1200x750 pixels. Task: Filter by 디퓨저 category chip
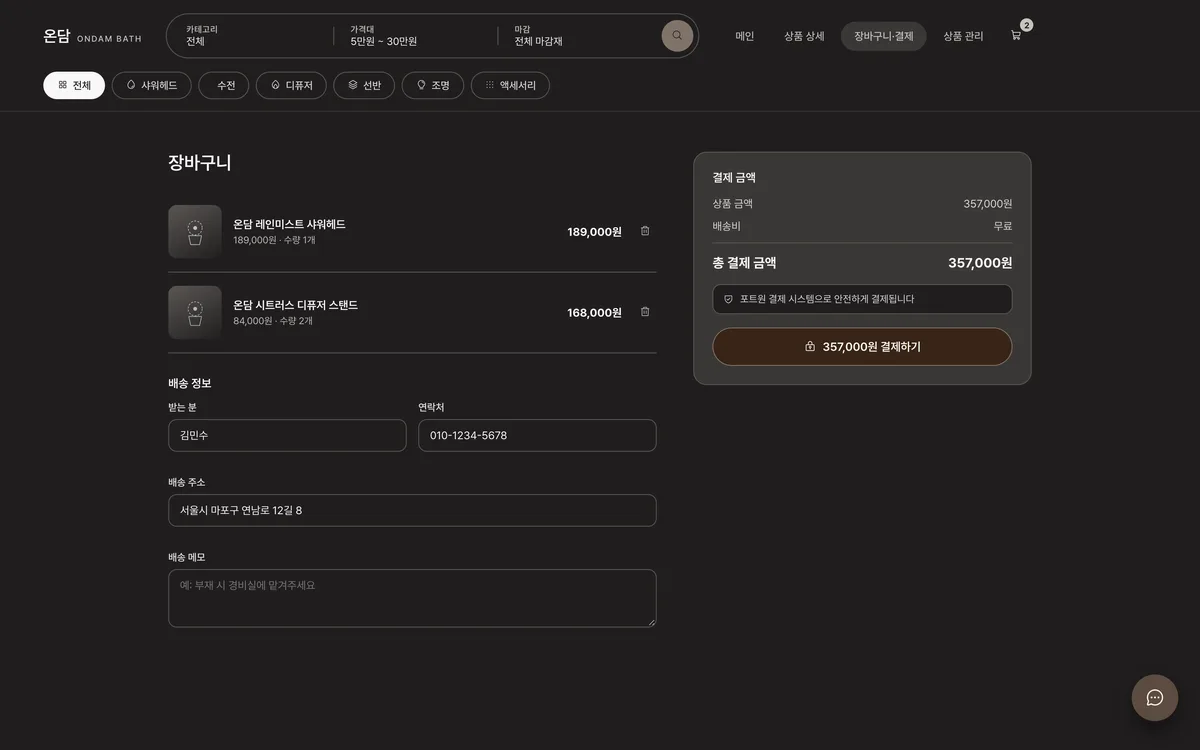tap(291, 86)
